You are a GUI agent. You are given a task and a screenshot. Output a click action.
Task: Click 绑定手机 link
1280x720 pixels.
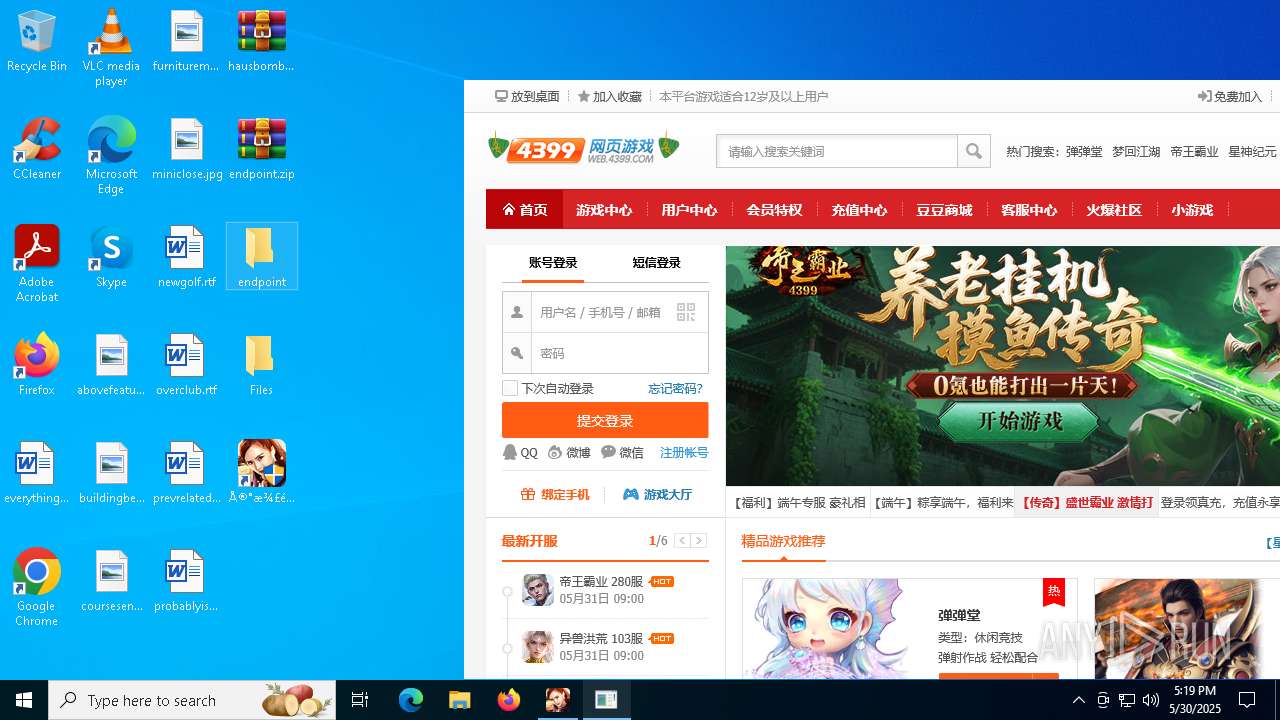555,494
